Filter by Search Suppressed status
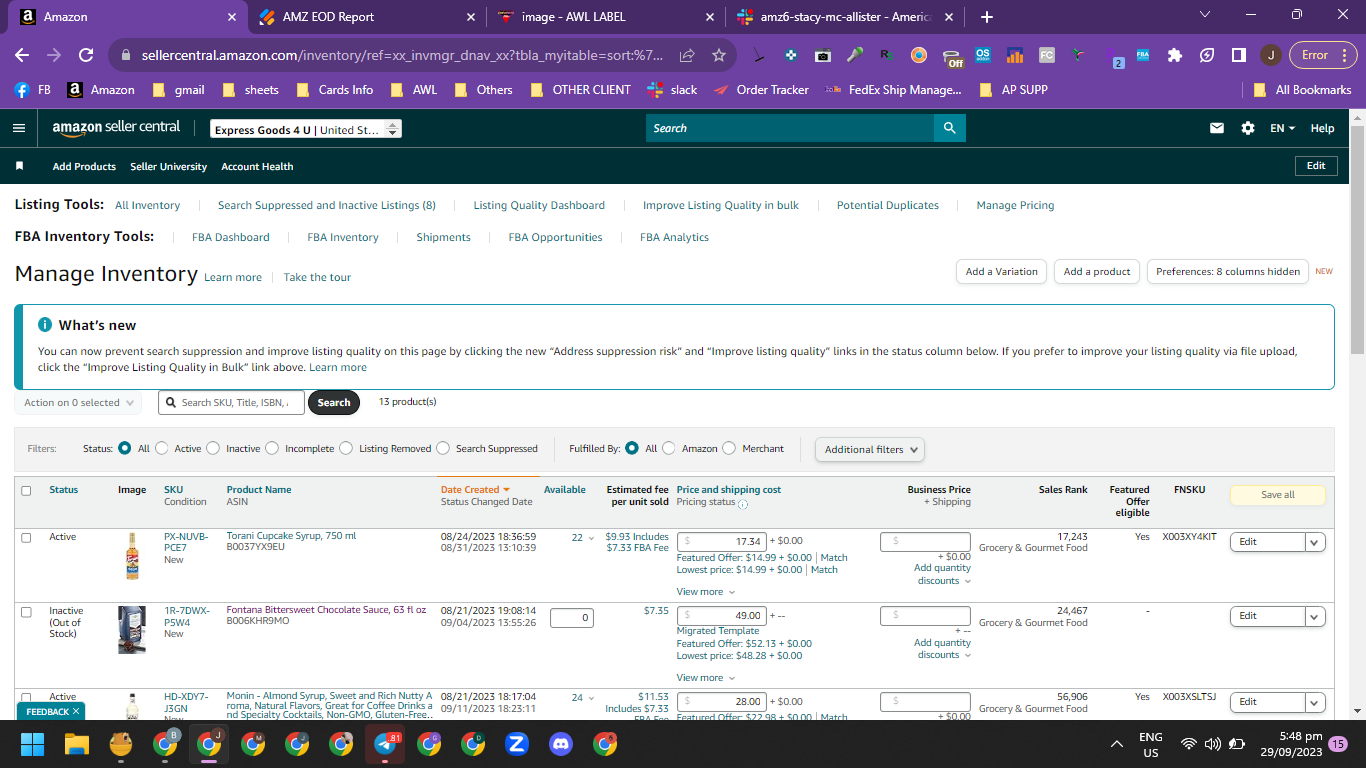Viewport: 1366px width, 768px height. (x=443, y=448)
